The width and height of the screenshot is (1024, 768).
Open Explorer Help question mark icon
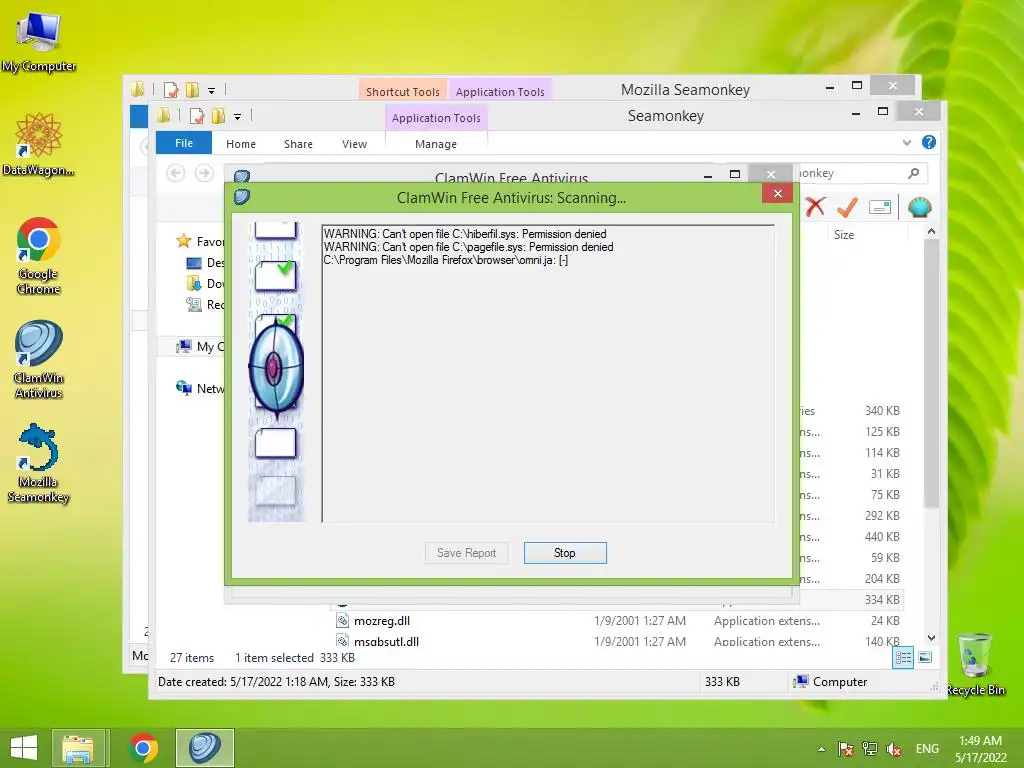coord(929,142)
